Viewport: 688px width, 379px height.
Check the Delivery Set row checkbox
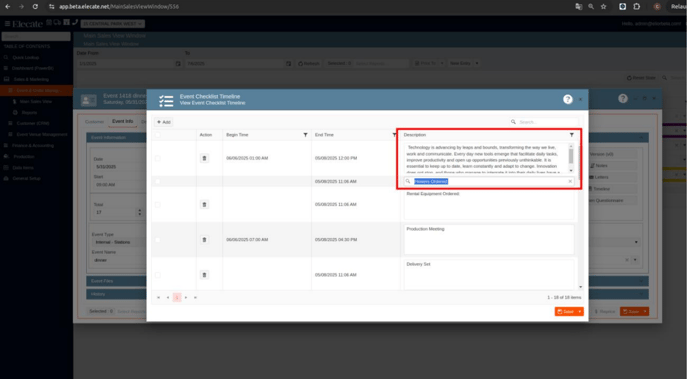pos(158,275)
